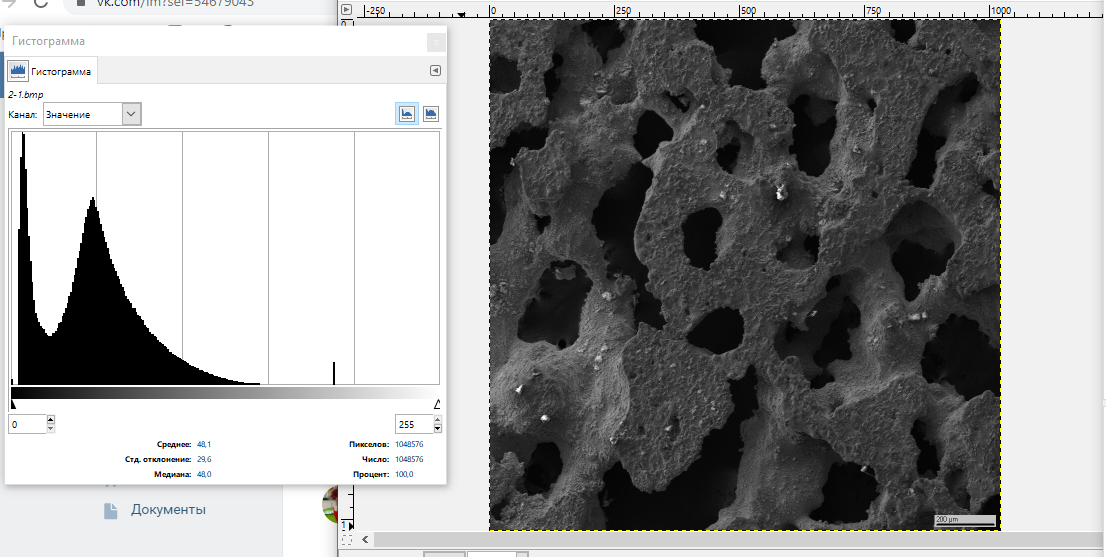Switch histogram to linear scale
This screenshot has height=557, width=1106.
click(x=407, y=114)
